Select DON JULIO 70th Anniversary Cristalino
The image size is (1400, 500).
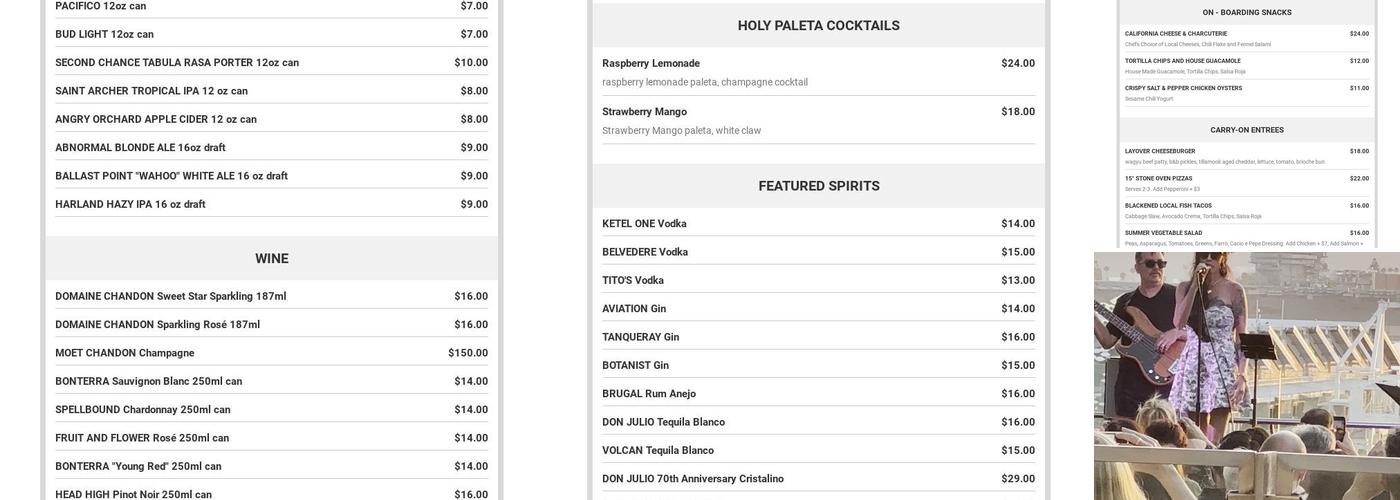pyautogui.click(x=693, y=479)
